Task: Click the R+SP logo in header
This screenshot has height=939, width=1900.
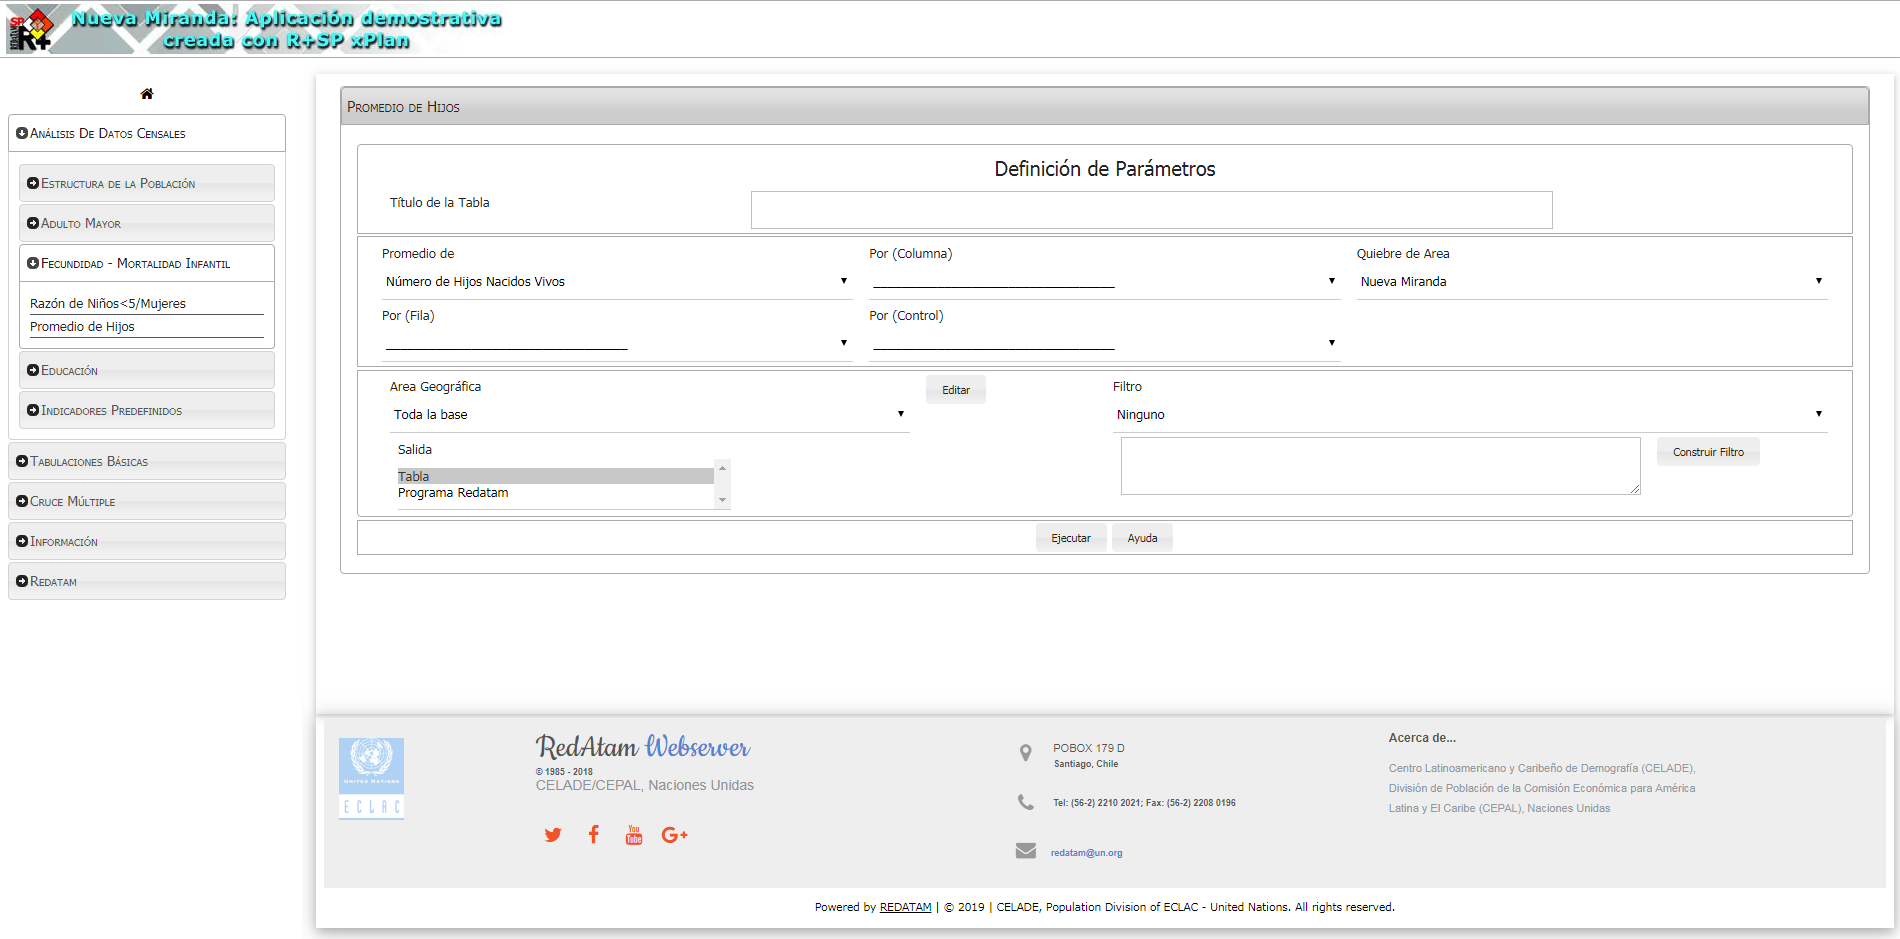Action: 30,29
